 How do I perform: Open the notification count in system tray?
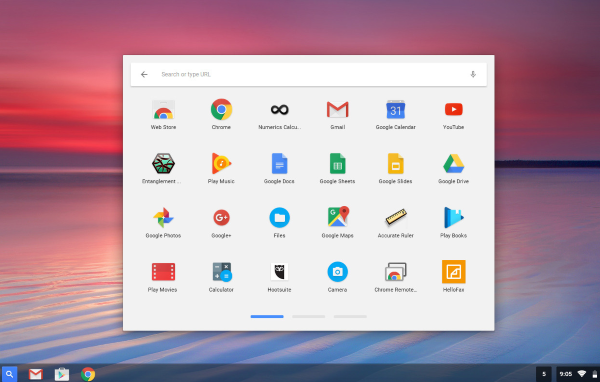(x=544, y=374)
